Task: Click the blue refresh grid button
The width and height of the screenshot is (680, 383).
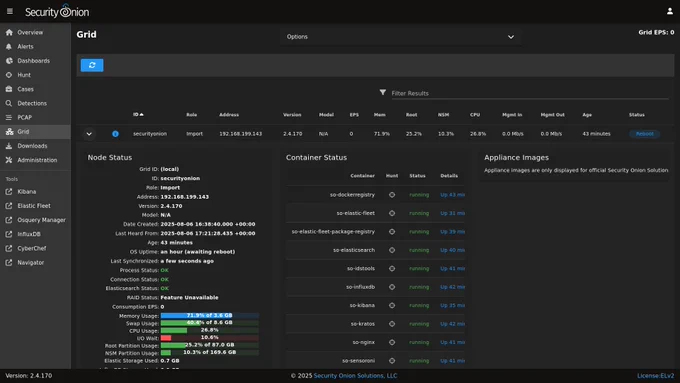Action: point(92,65)
